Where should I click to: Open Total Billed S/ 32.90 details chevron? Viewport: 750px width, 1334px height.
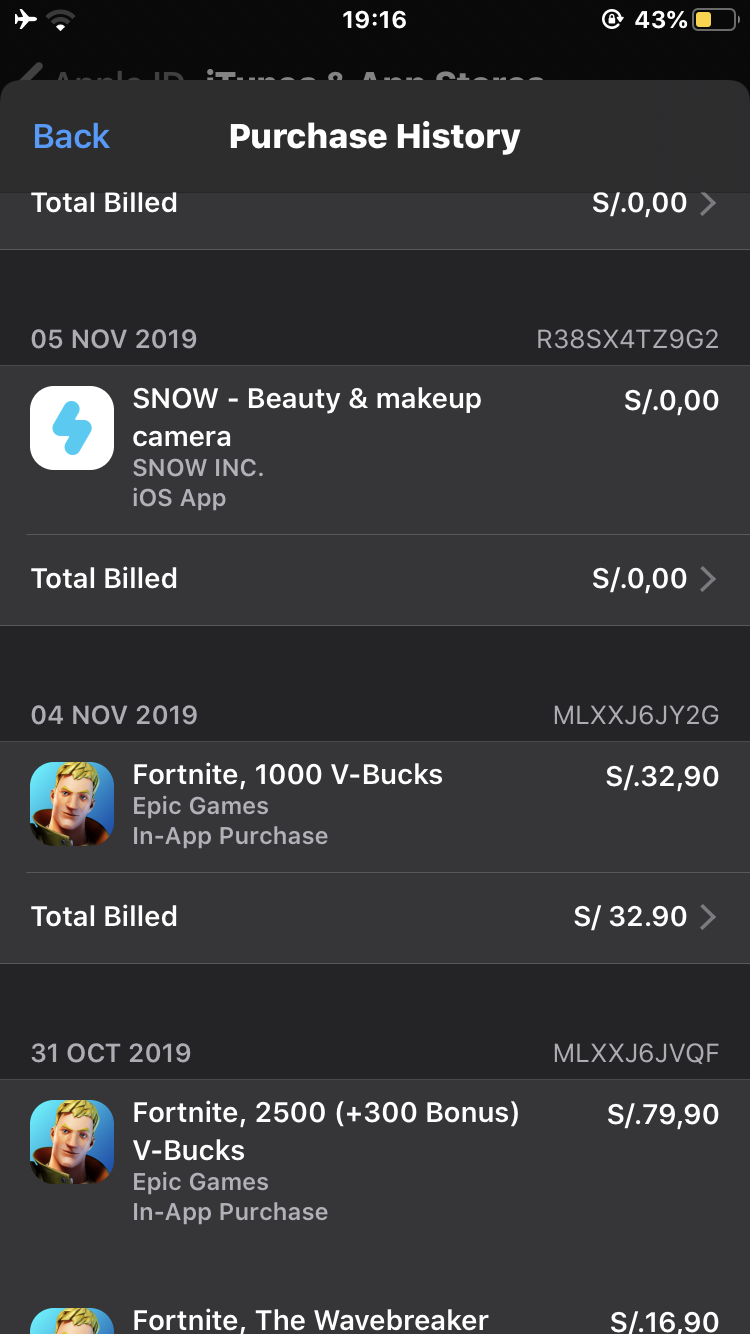pyautogui.click(x=708, y=917)
